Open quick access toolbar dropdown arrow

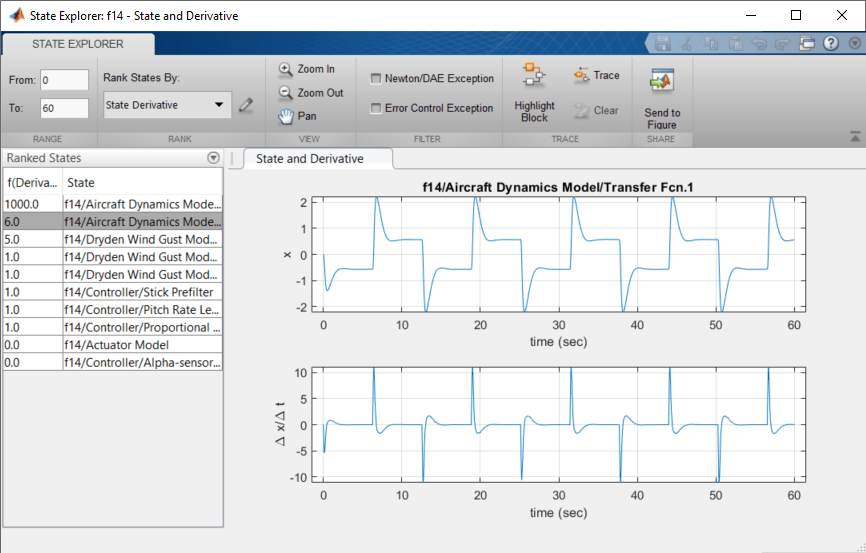pyautogui.click(x=853, y=44)
